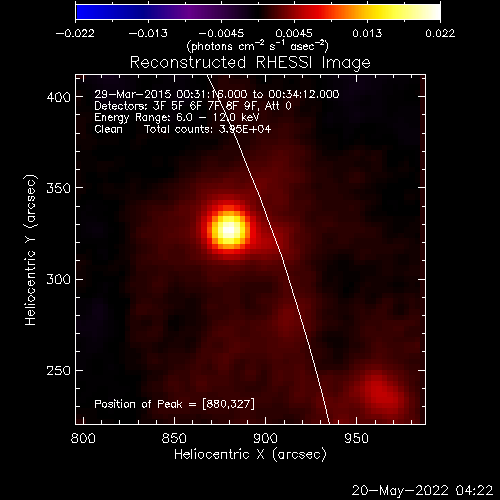Click the '20-May-2022 04:22' timestamp
The width and height of the screenshot is (500, 500).
[x=422, y=491]
